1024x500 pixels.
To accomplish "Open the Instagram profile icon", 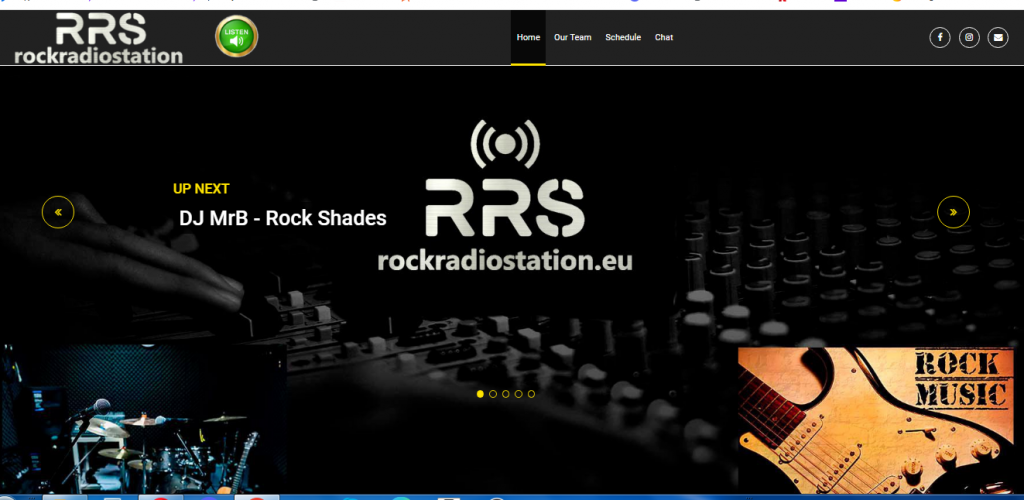I will tap(968, 38).
